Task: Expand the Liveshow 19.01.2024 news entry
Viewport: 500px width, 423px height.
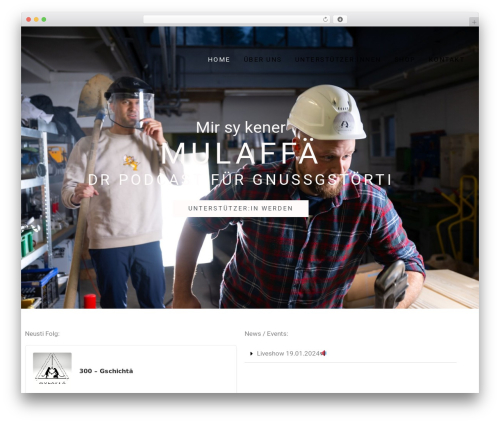Action: (350, 353)
